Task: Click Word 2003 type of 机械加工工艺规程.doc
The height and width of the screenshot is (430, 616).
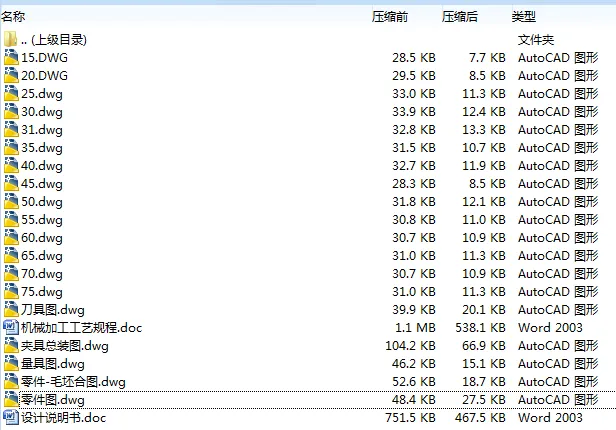Action: [550, 328]
